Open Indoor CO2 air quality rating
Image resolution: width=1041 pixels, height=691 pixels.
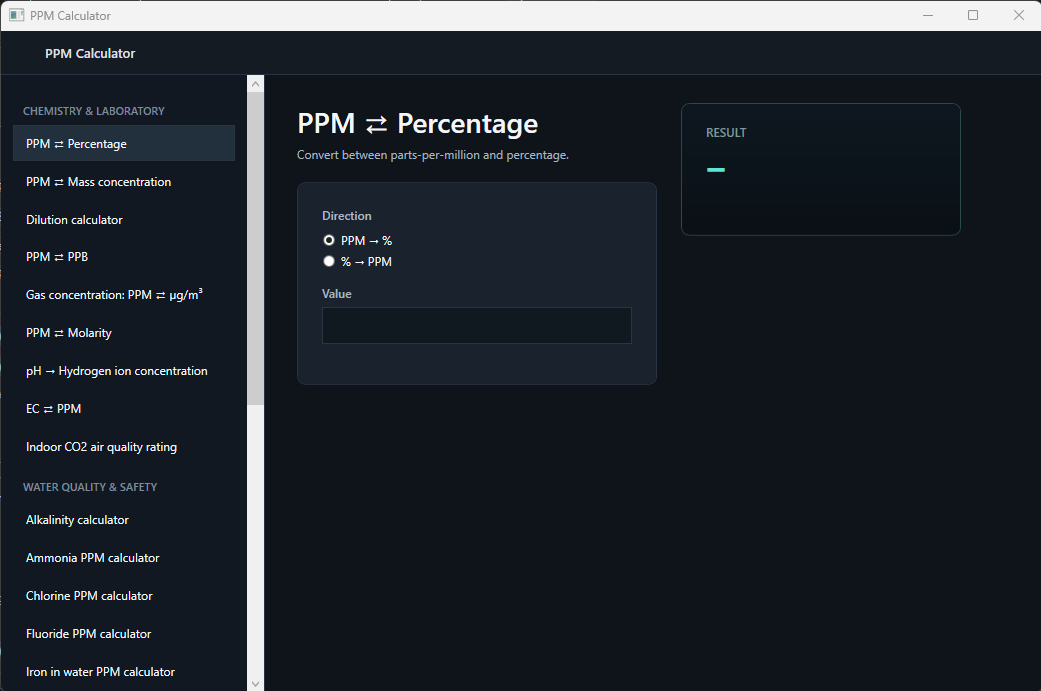[123, 447]
